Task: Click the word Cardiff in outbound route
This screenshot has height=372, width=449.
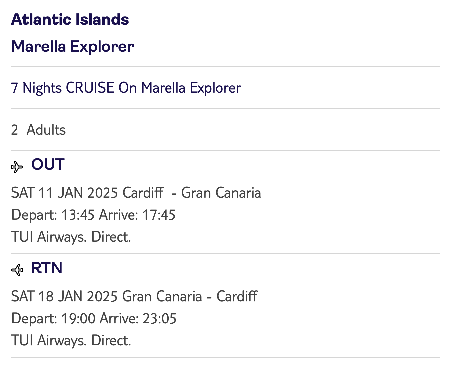Action: [143, 193]
